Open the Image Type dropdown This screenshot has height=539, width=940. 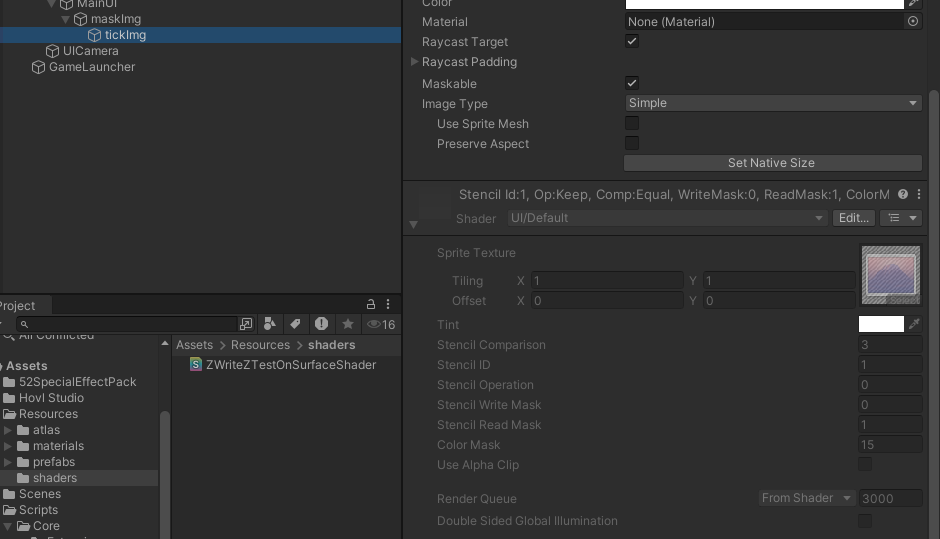tap(772, 103)
